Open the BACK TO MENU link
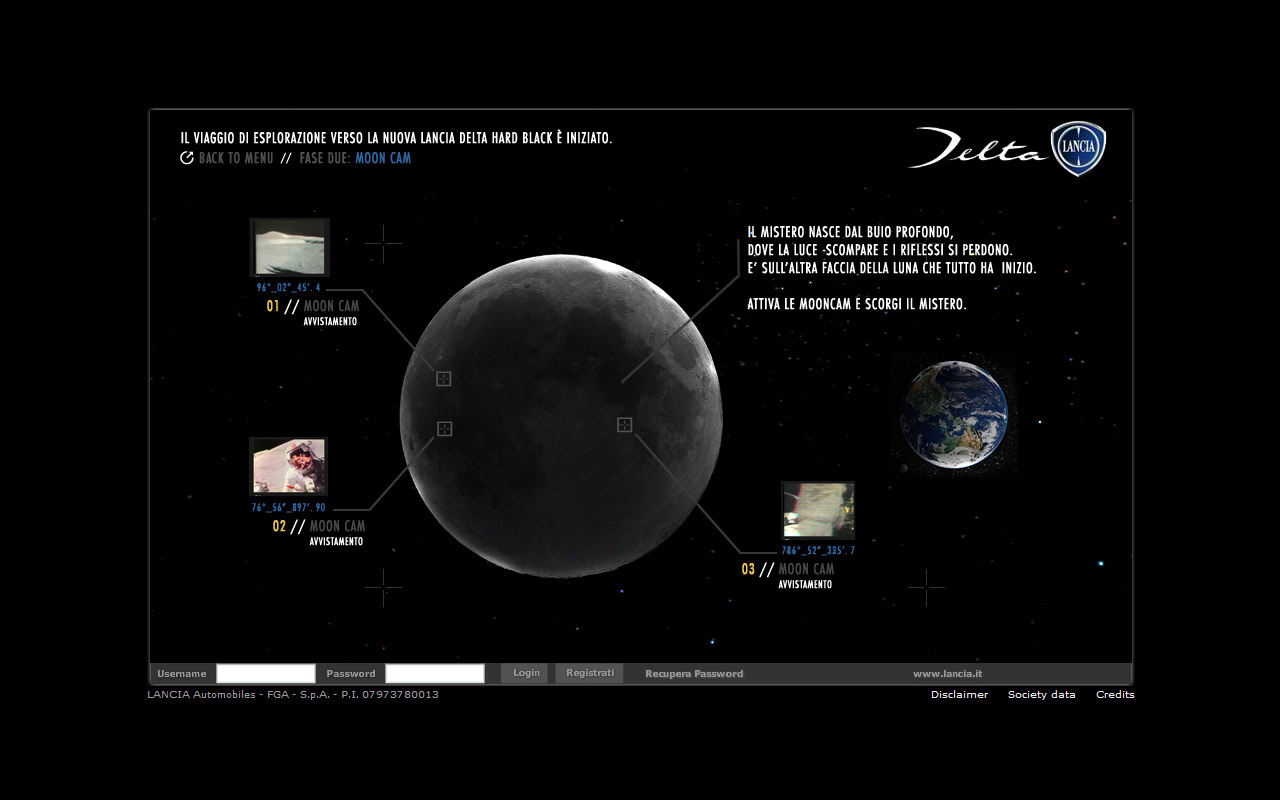1280x800 pixels. (236, 158)
